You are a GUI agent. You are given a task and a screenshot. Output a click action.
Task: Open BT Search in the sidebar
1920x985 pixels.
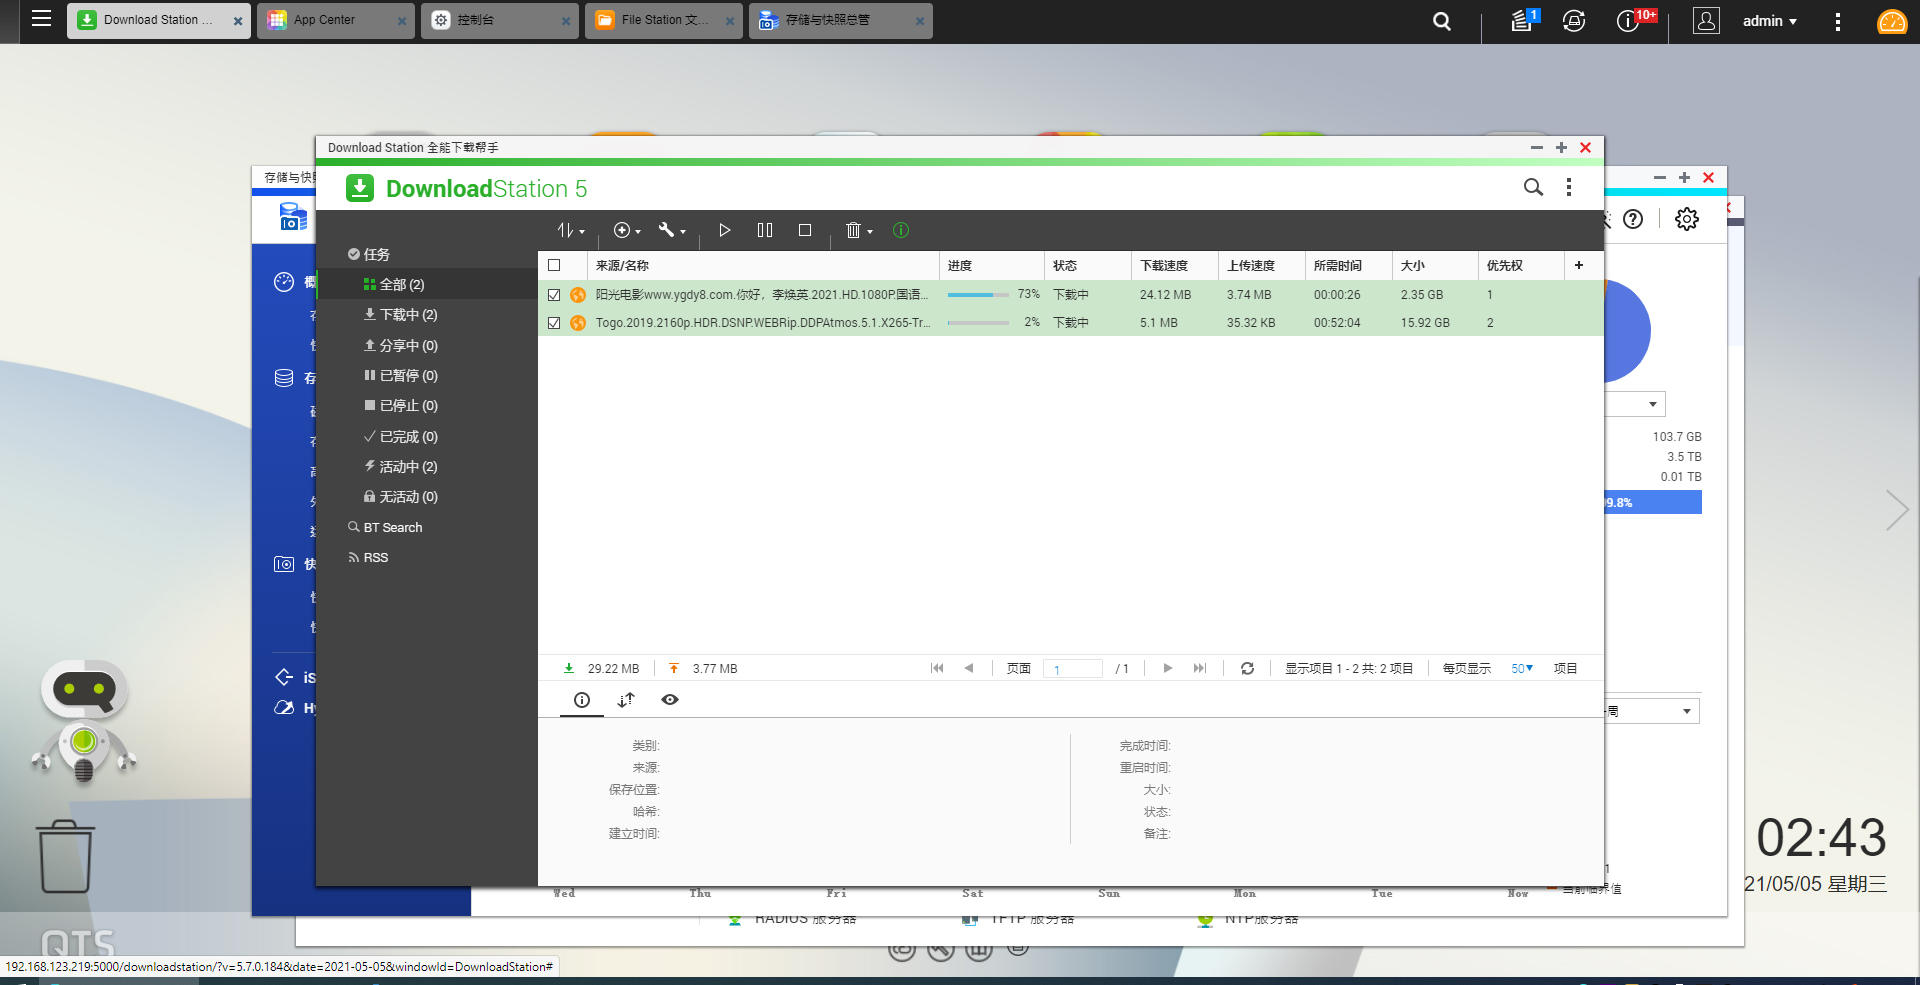392,527
